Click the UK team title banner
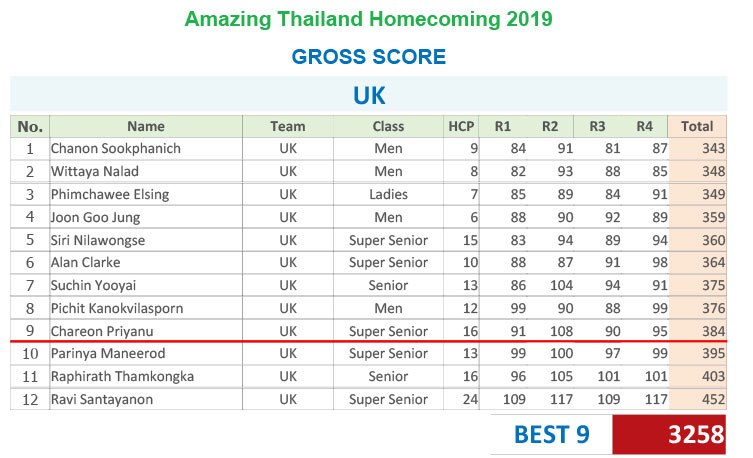 click(368, 95)
